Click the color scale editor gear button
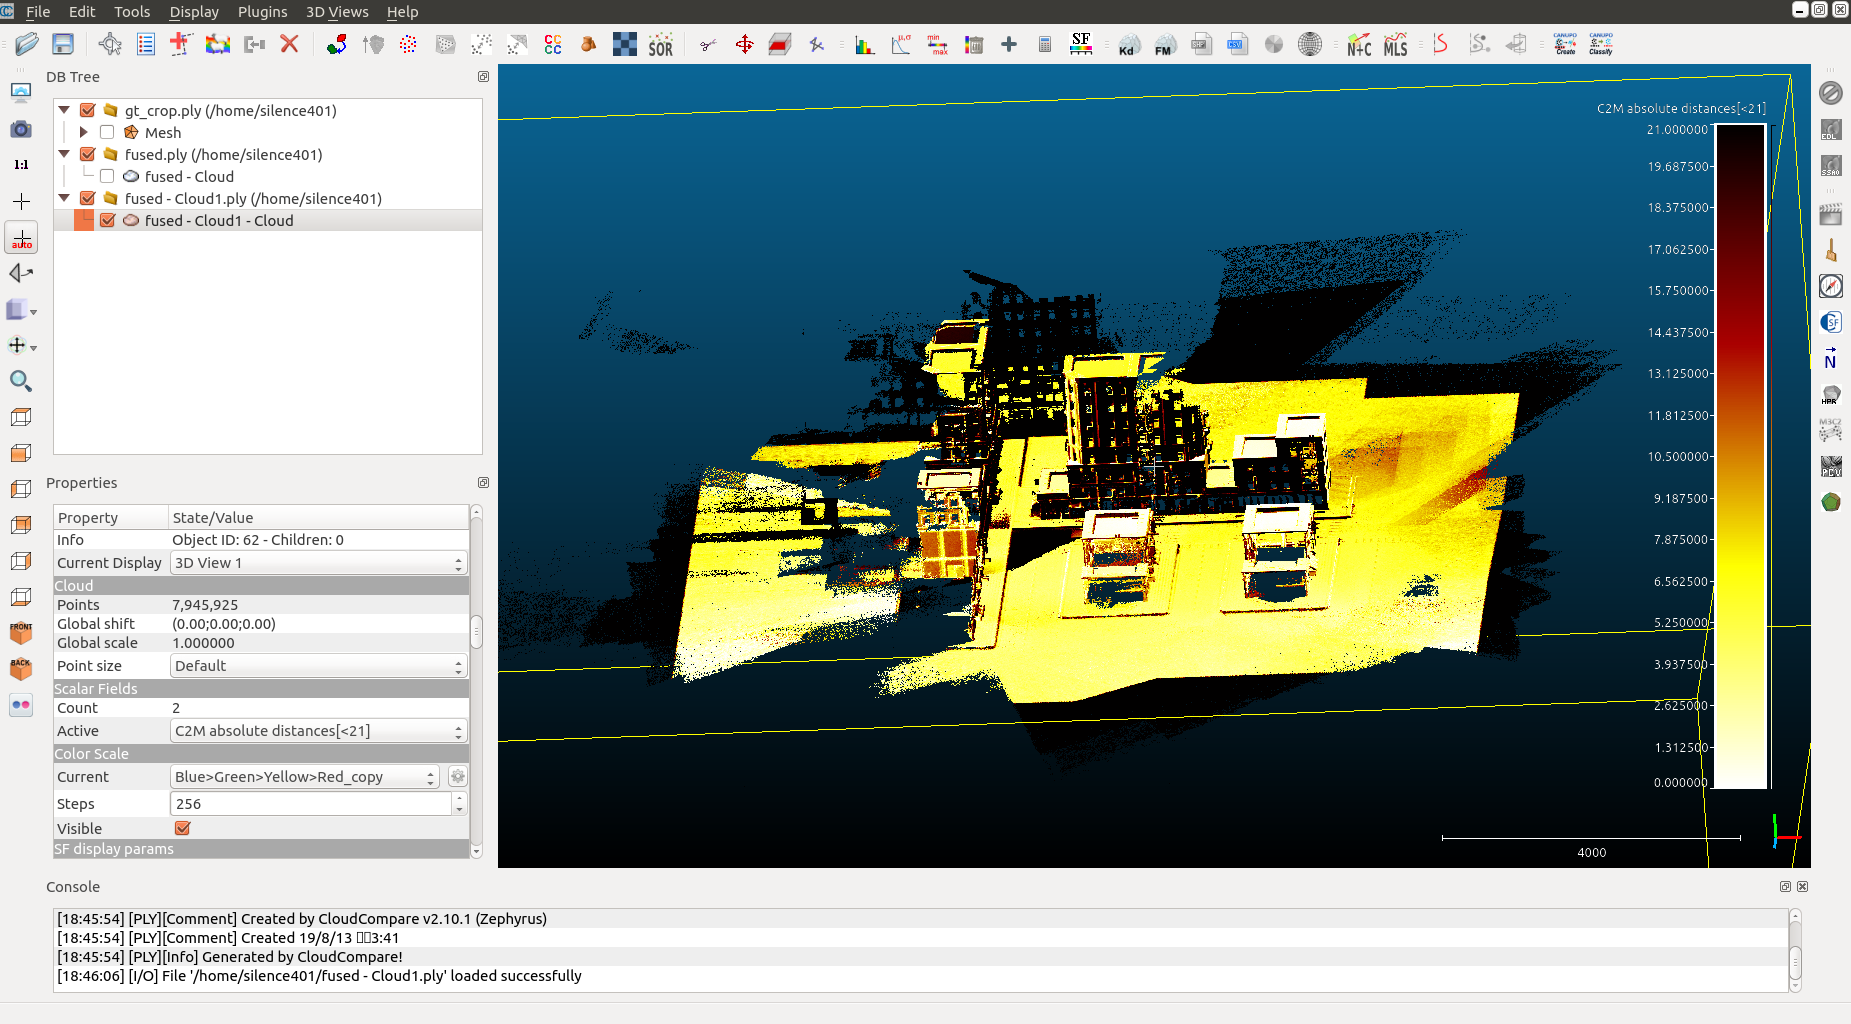The image size is (1851, 1024). pyautogui.click(x=457, y=777)
